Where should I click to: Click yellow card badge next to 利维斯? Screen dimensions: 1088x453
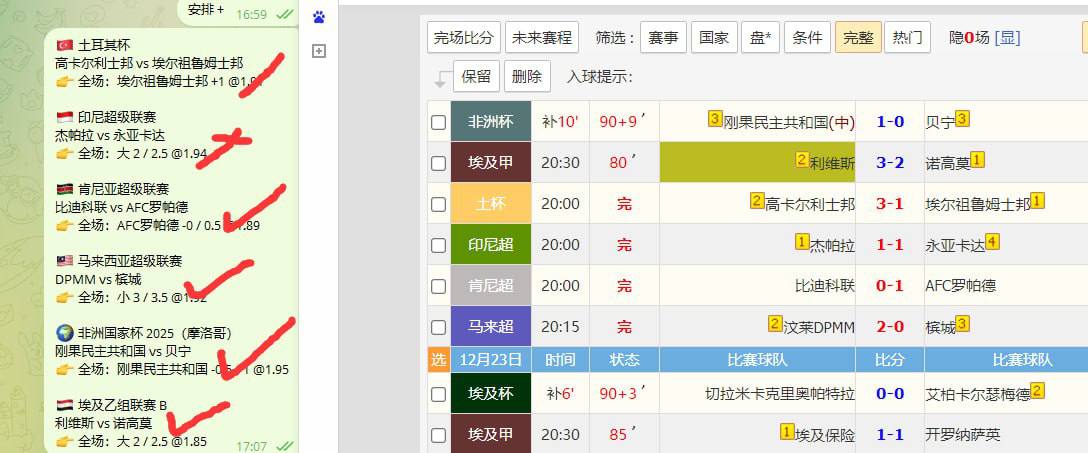(801, 160)
